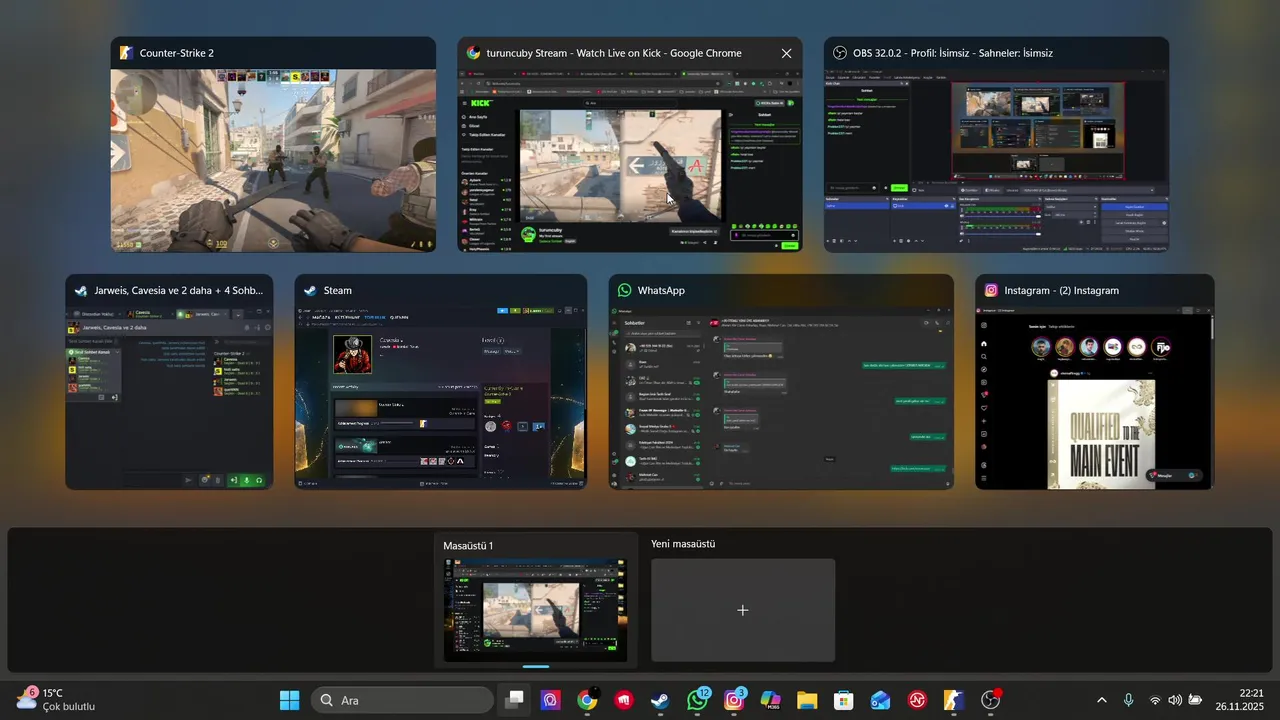Image resolution: width=1280 pixels, height=720 pixels.
Task: Switch to the Counter-Strike 2 window thumbnail
Action: tap(273, 144)
